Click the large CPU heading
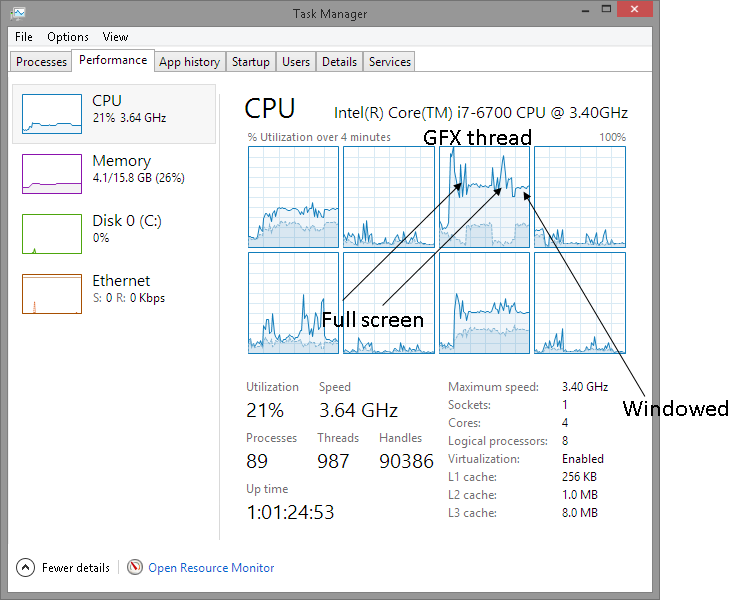 269,109
